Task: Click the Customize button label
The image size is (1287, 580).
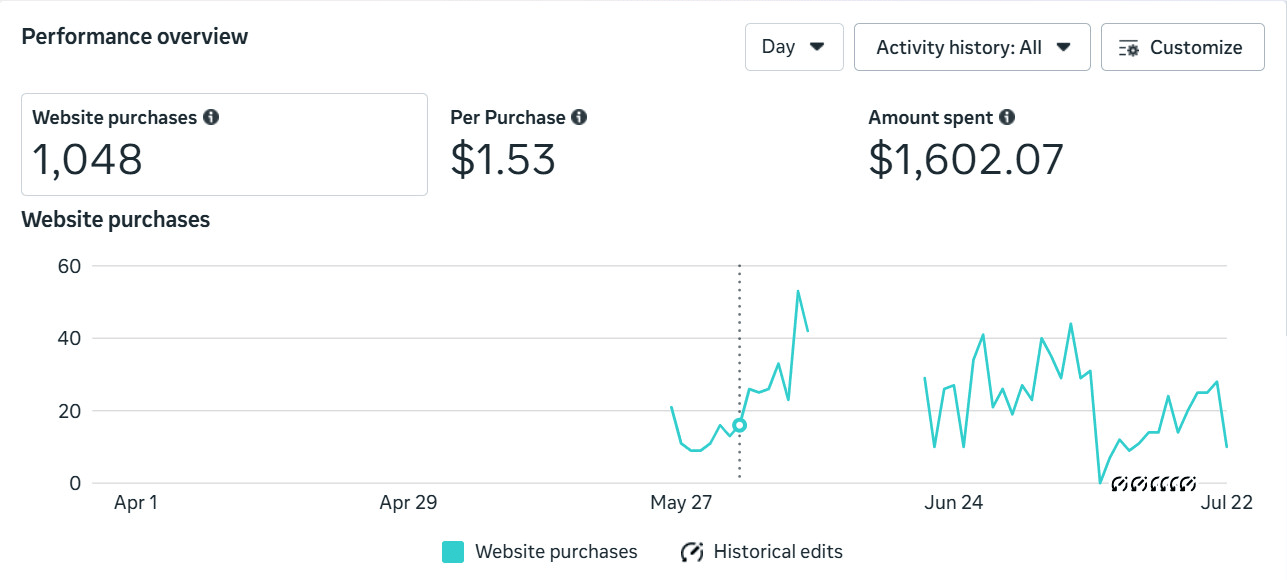Action: pos(1195,47)
